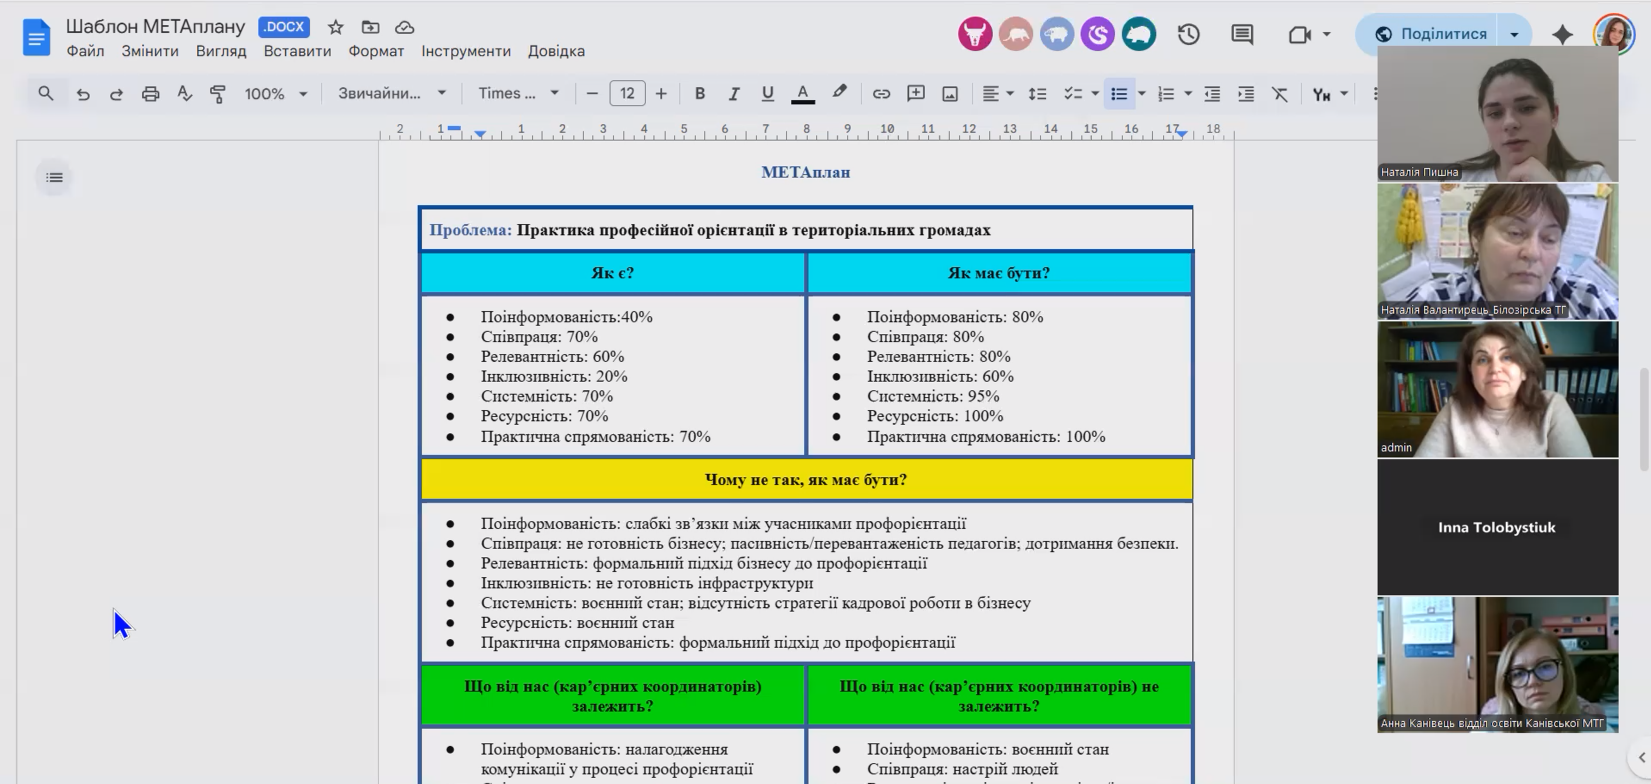Click the font size field showing 12
The height and width of the screenshot is (784, 1651).
click(627, 94)
